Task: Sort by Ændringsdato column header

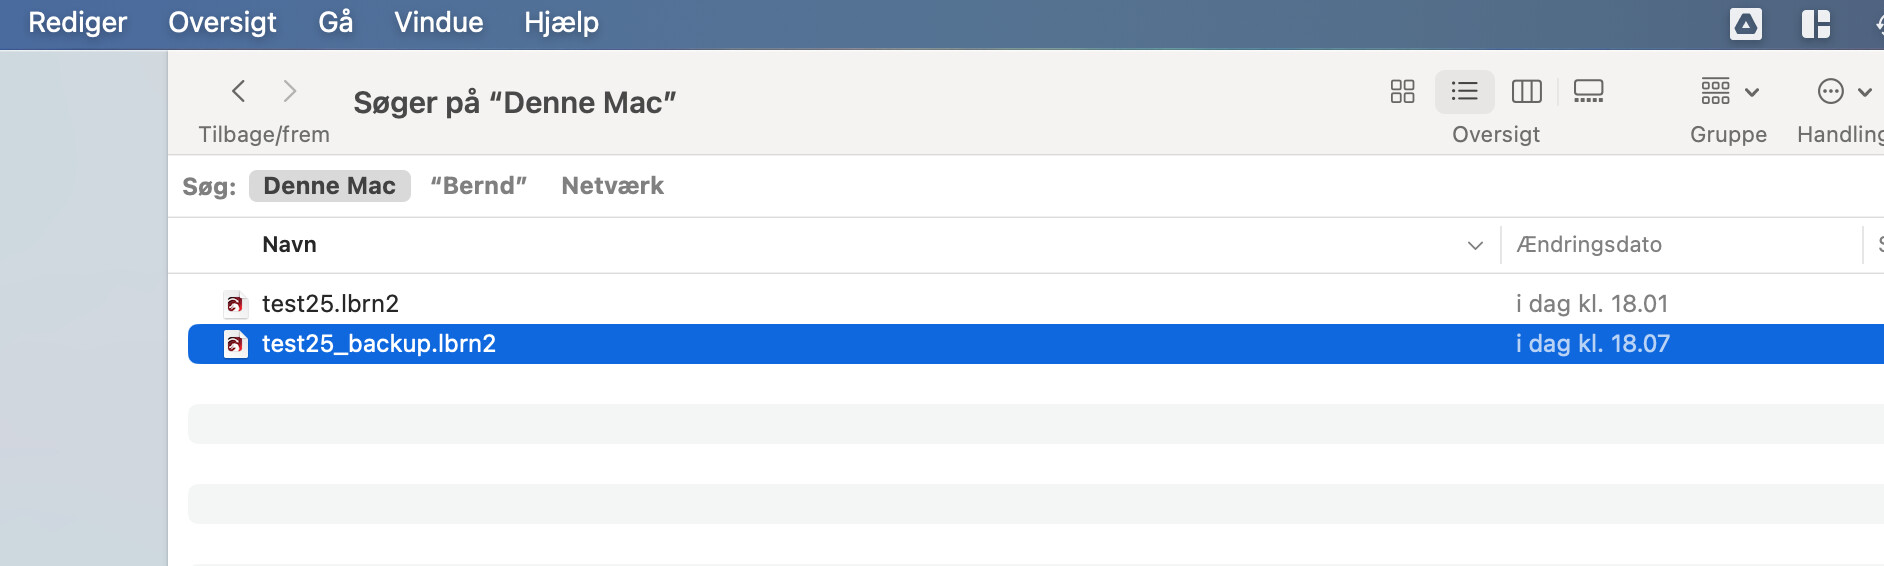Action: point(1589,245)
